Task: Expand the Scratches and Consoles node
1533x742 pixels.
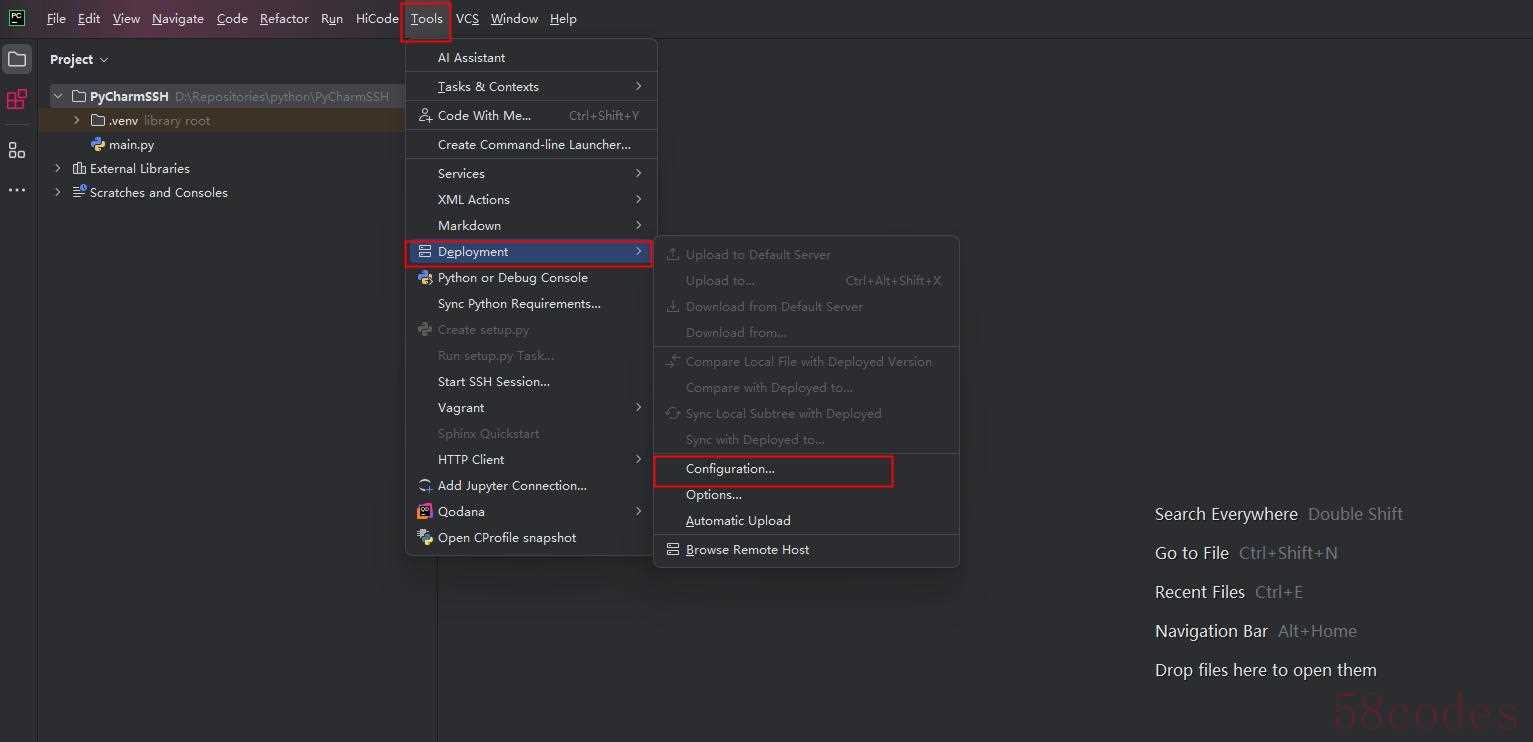Action: click(x=58, y=193)
